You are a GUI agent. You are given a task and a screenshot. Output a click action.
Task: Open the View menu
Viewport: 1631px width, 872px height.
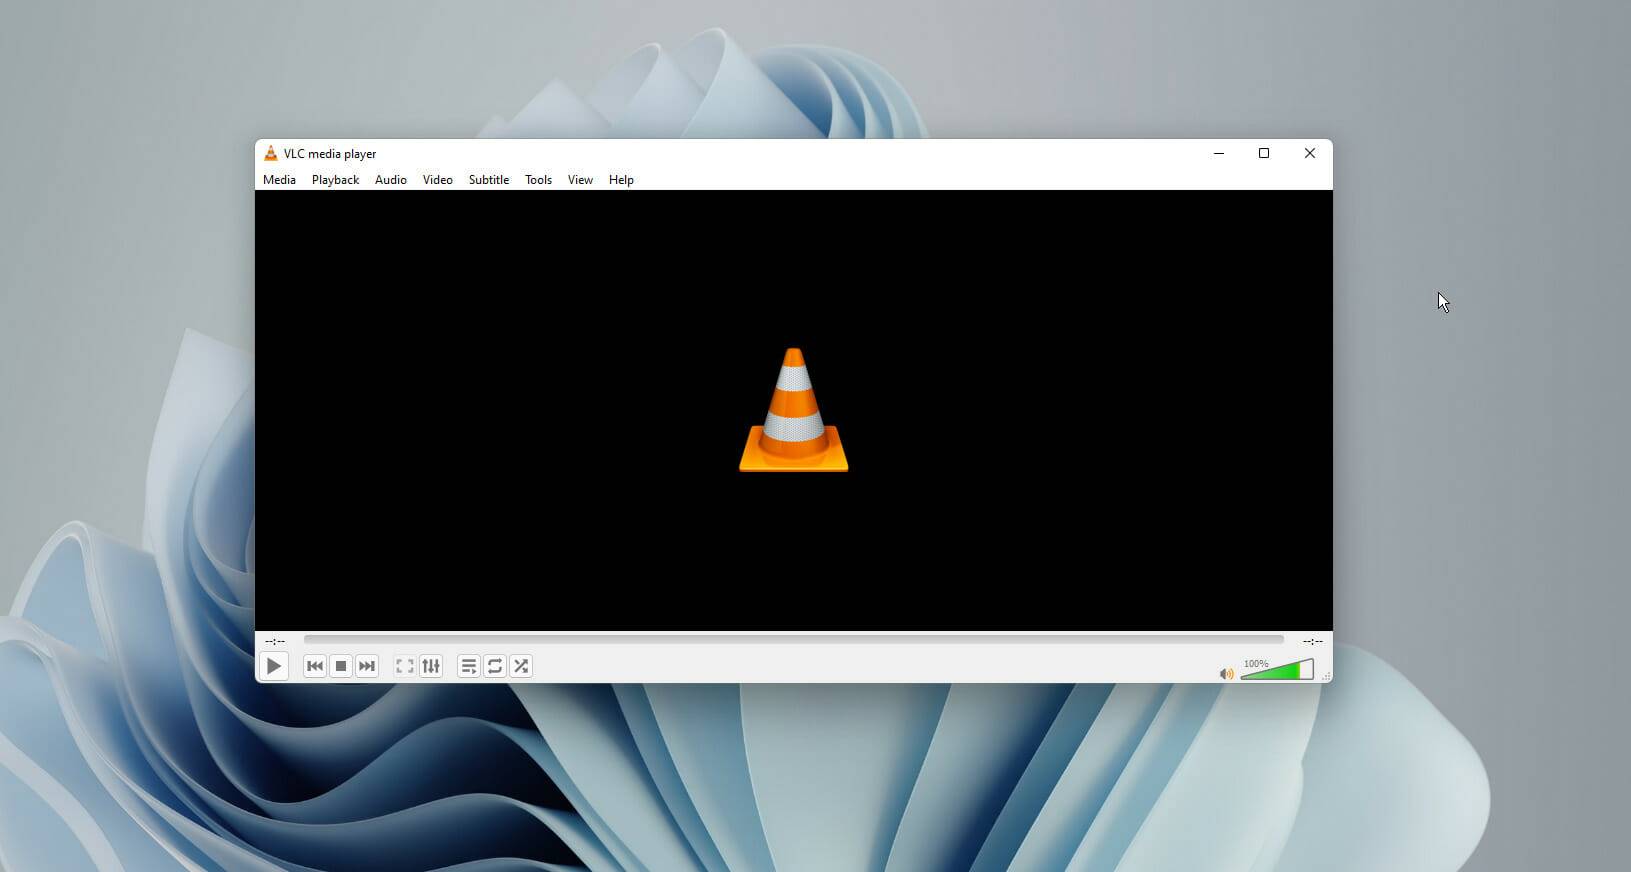click(580, 180)
